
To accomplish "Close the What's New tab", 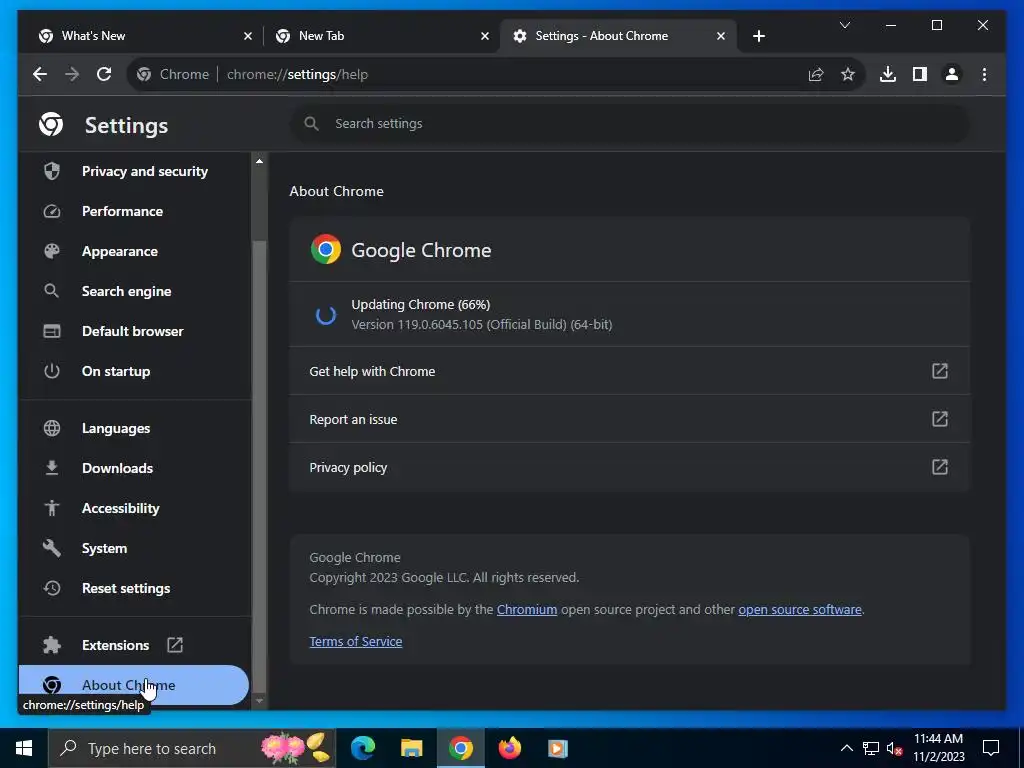I will pyautogui.click(x=248, y=37).
